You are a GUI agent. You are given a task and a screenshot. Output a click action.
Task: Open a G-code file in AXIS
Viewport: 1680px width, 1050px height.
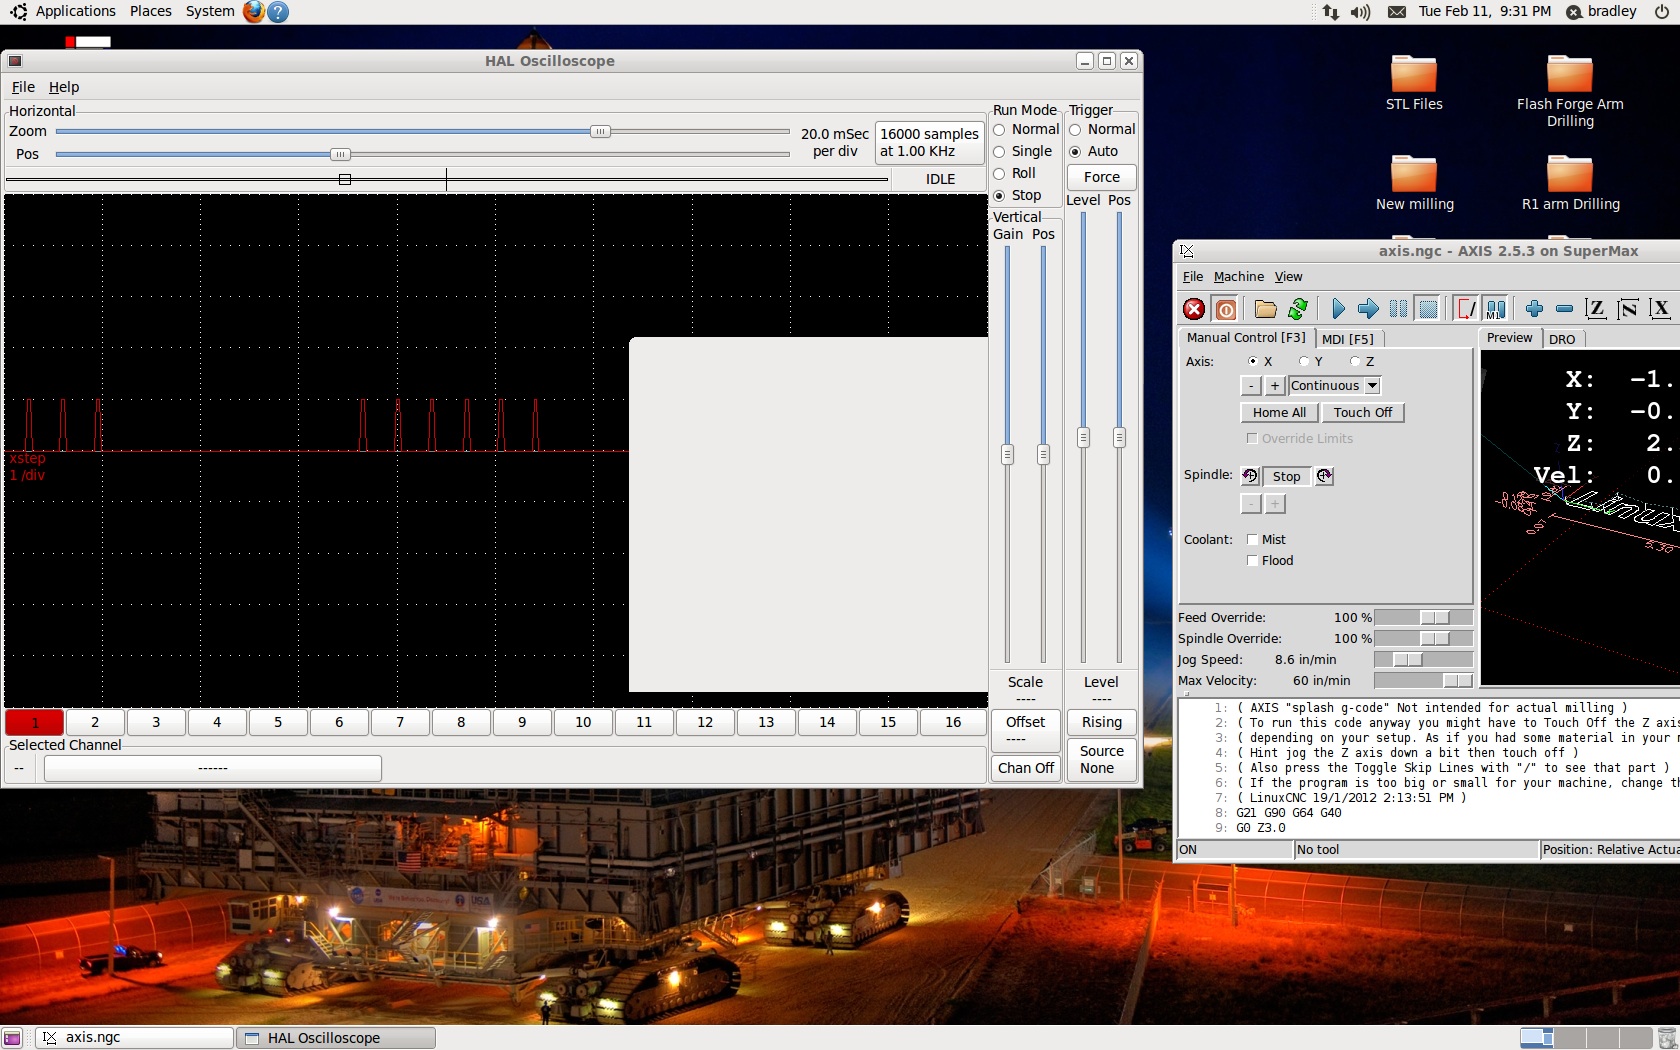tap(1265, 309)
